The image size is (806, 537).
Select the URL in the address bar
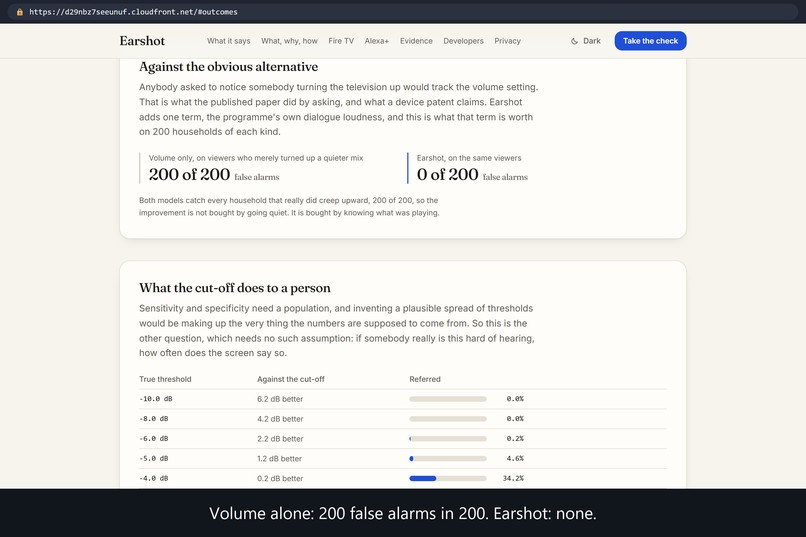click(133, 12)
